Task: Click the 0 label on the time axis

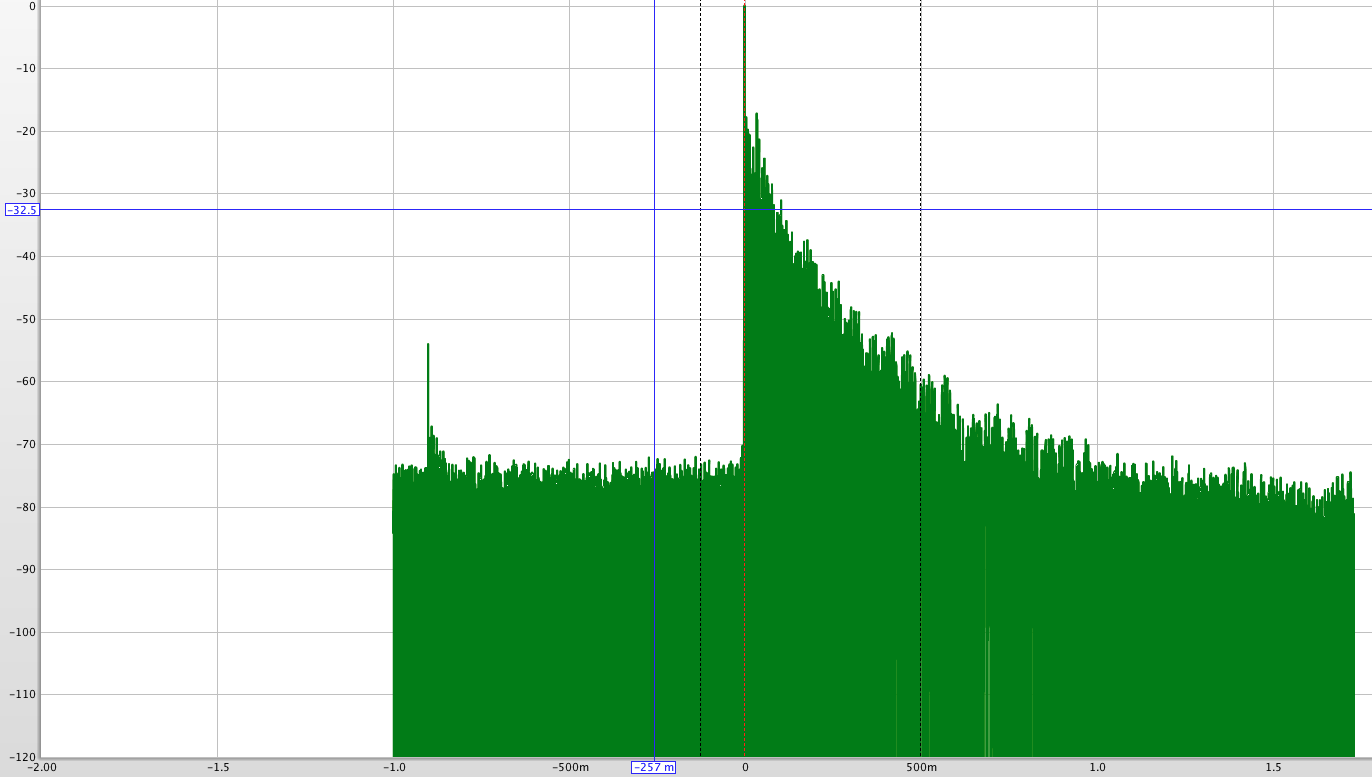Action: coord(744,768)
